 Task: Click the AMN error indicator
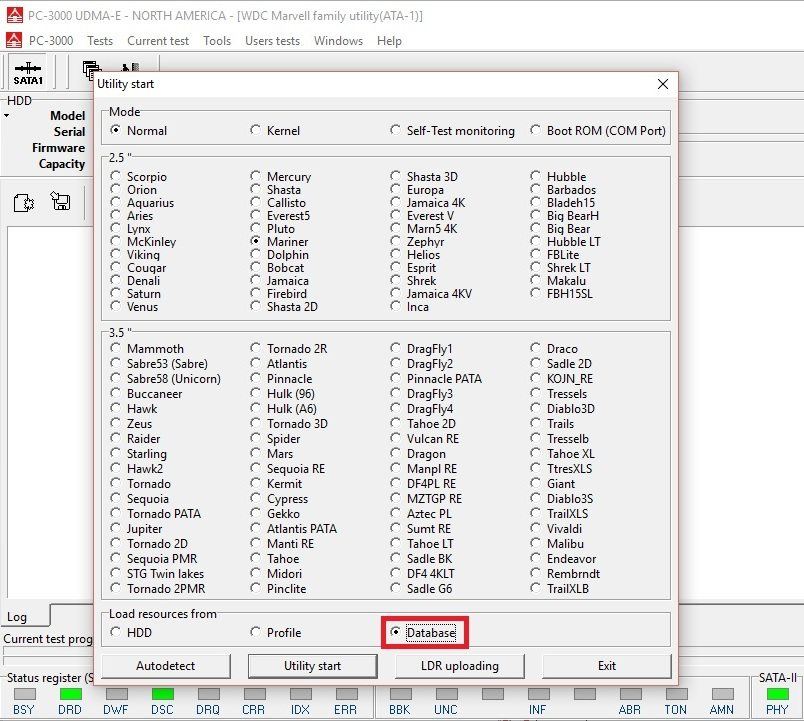pos(722,694)
